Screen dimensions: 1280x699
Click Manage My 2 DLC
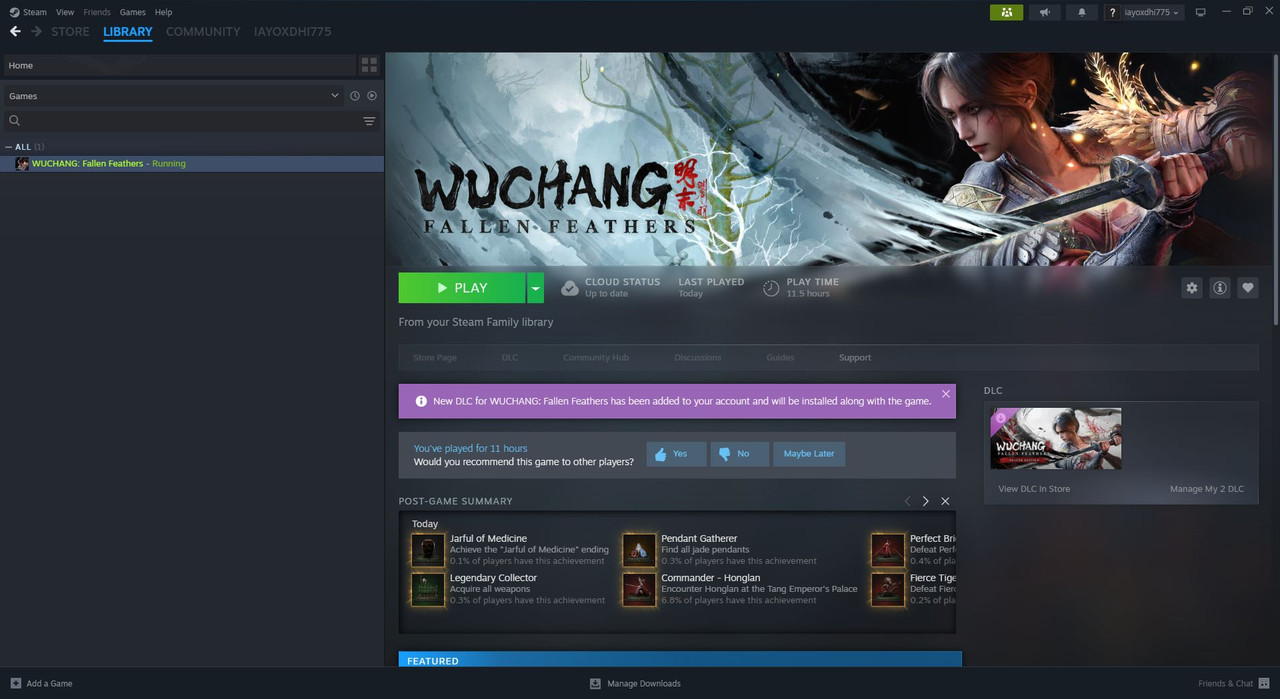1207,489
